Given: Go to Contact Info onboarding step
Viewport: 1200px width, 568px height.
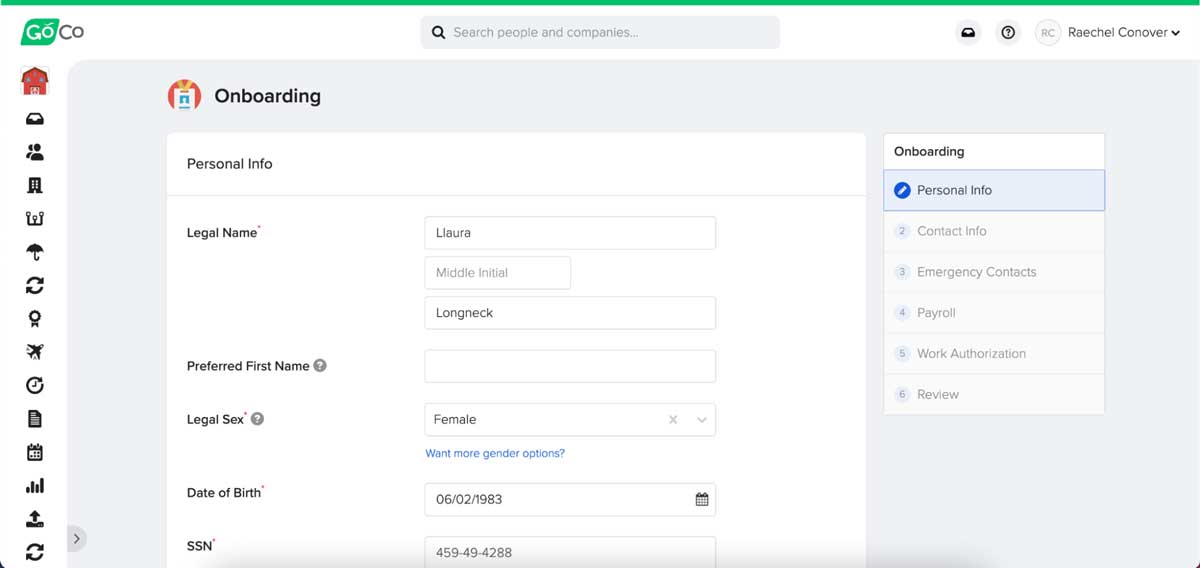Looking at the screenshot, I should [994, 231].
